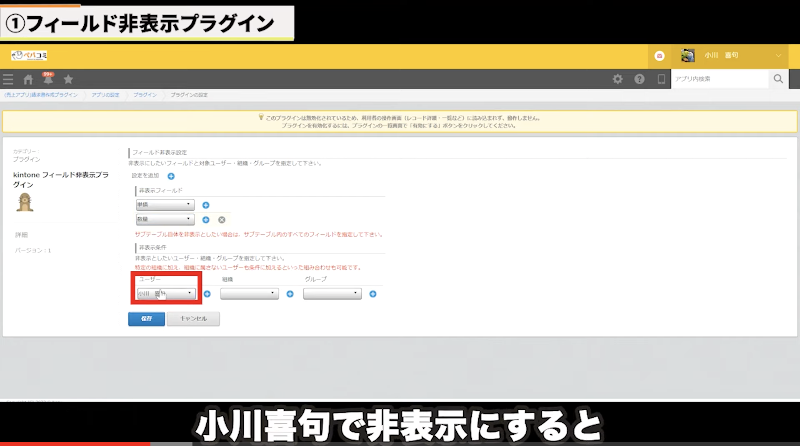Remove the second hidden field row

[221, 219]
